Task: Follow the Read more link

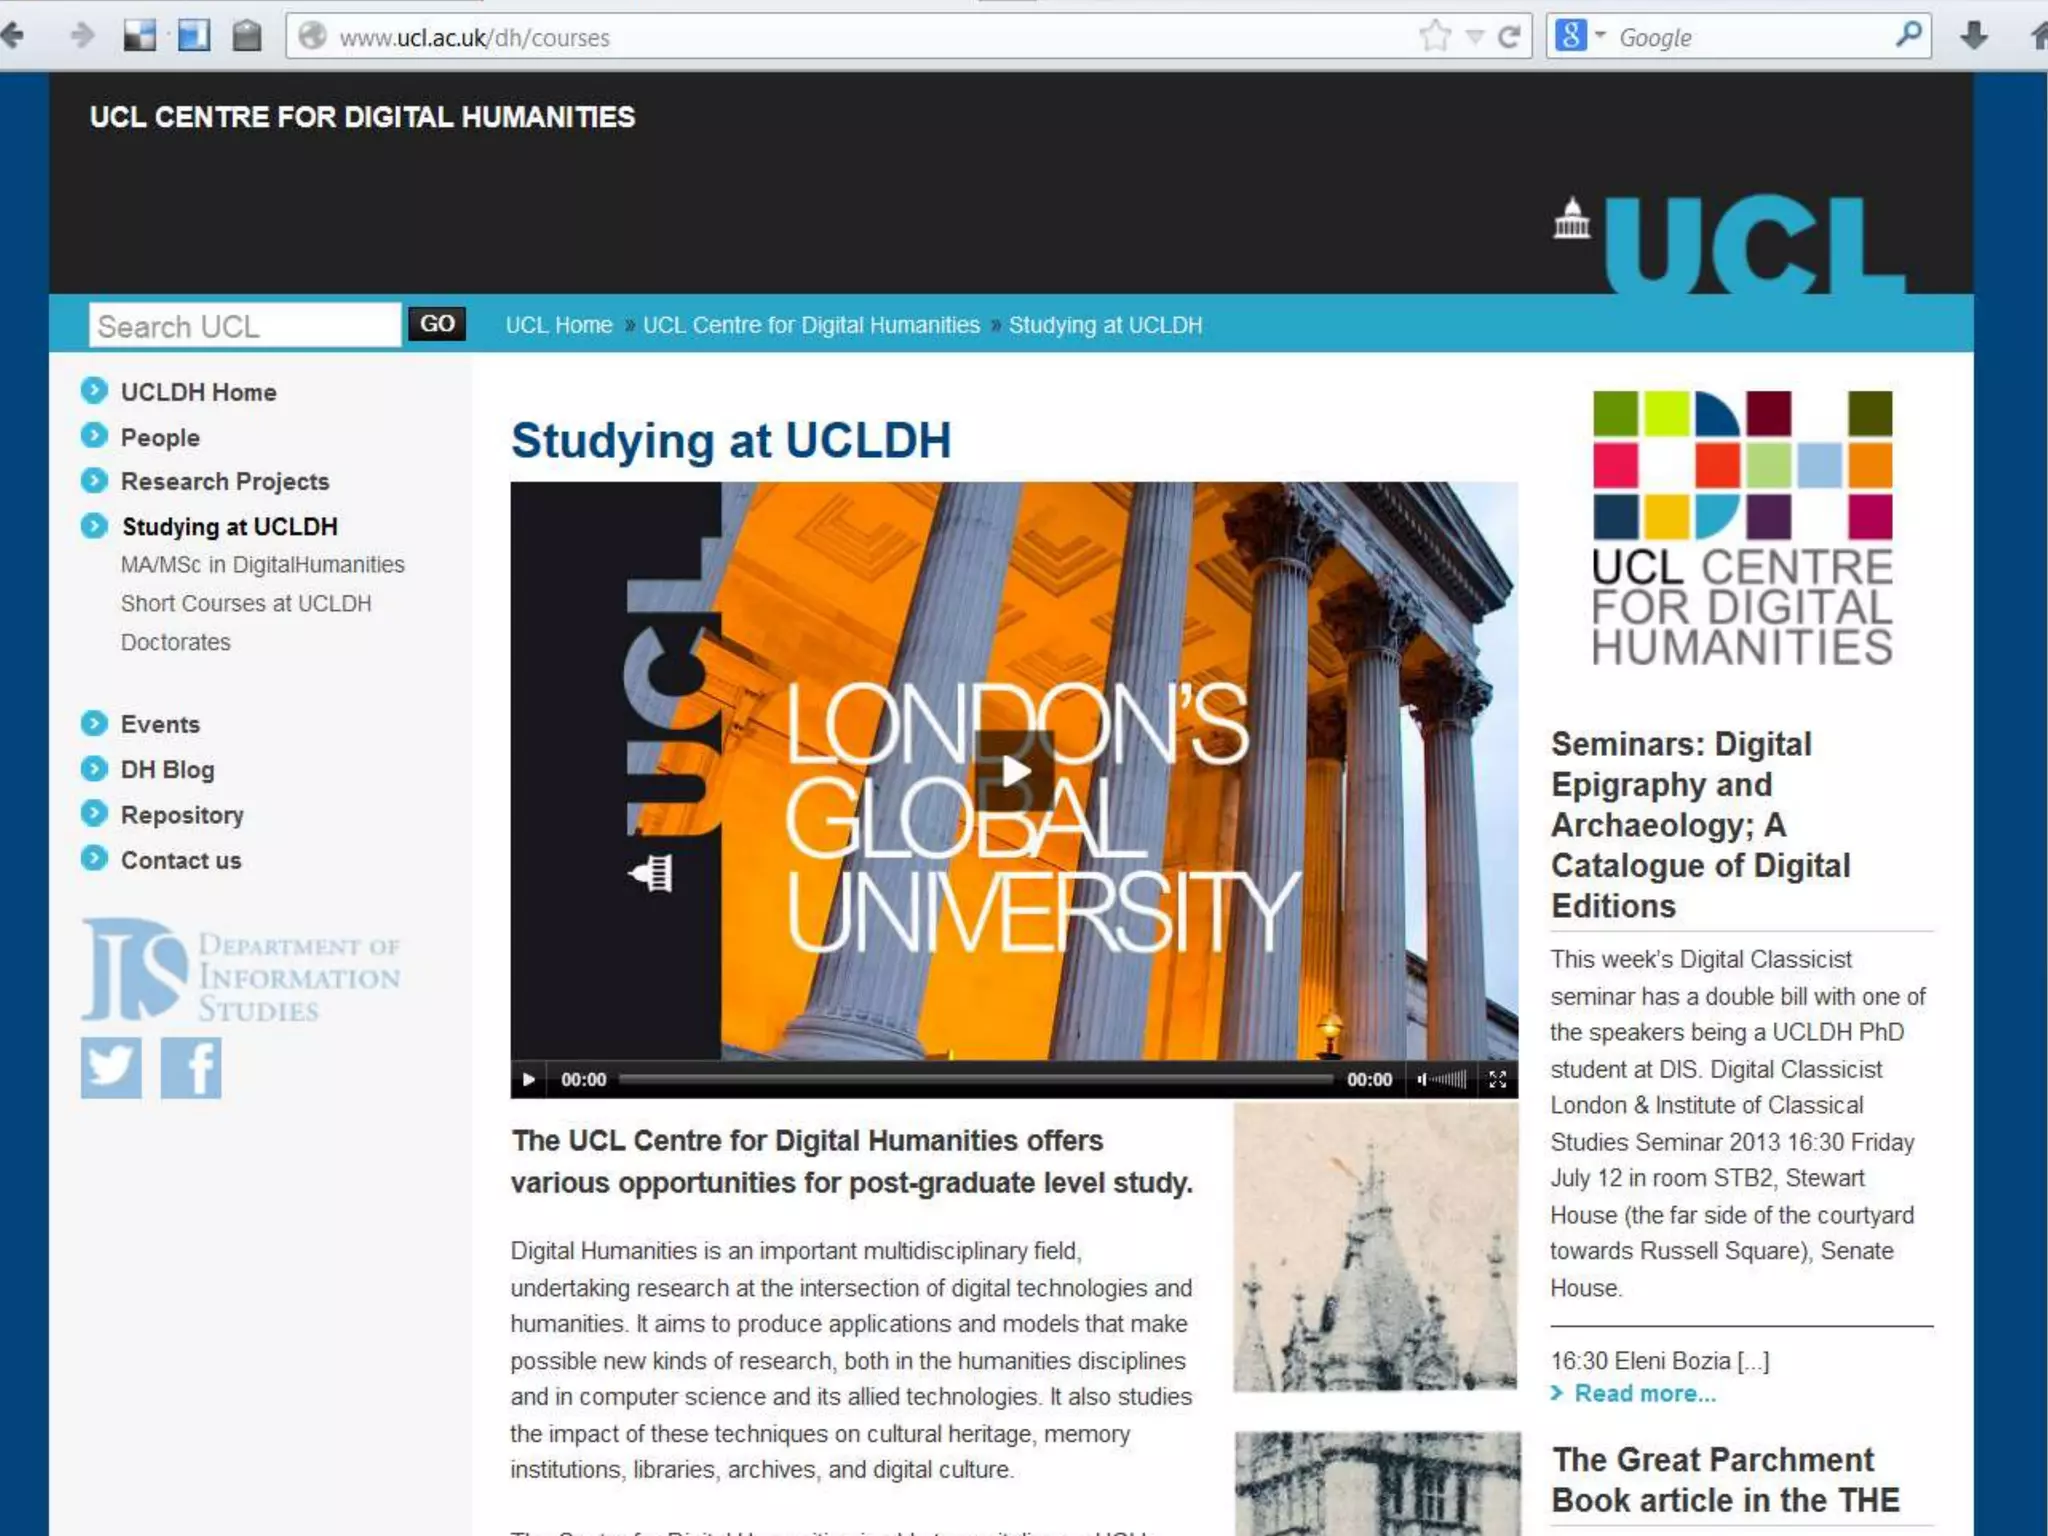Action: [x=1644, y=1393]
